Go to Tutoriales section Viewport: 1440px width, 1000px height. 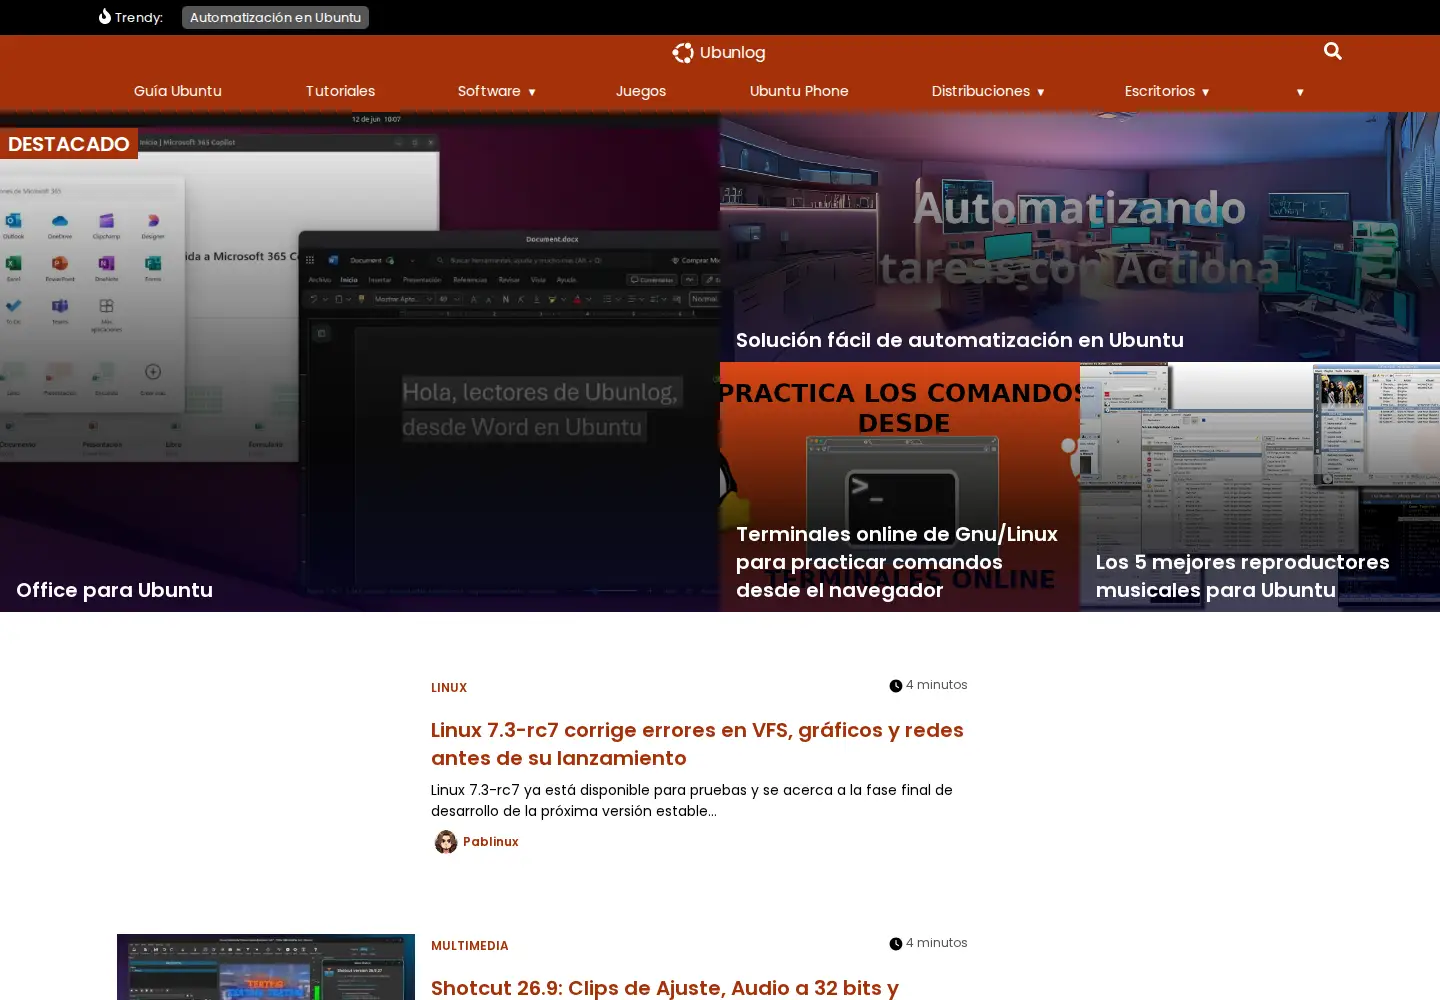click(340, 91)
